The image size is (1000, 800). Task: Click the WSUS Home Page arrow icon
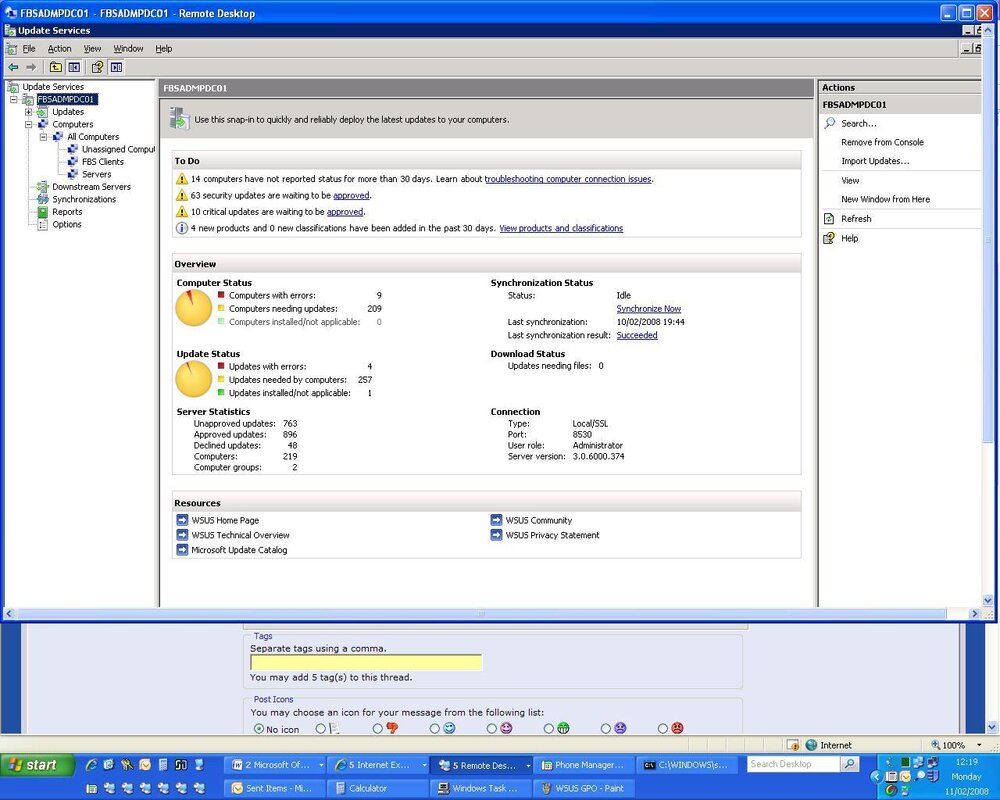coord(182,520)
